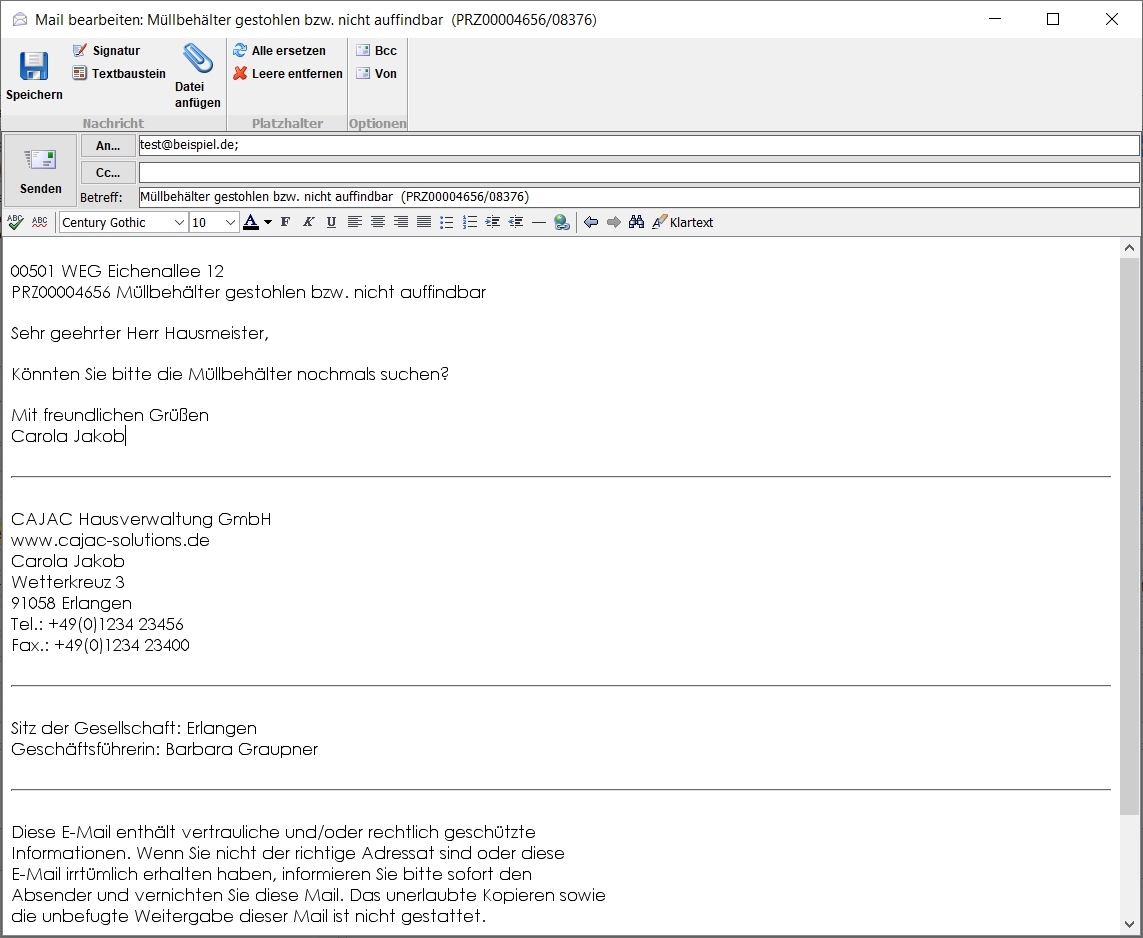
Task: Click the question 'Könnten Sie bitte die Müllbehälter nochmals suchen?'
Action: (x=230, y=374)
